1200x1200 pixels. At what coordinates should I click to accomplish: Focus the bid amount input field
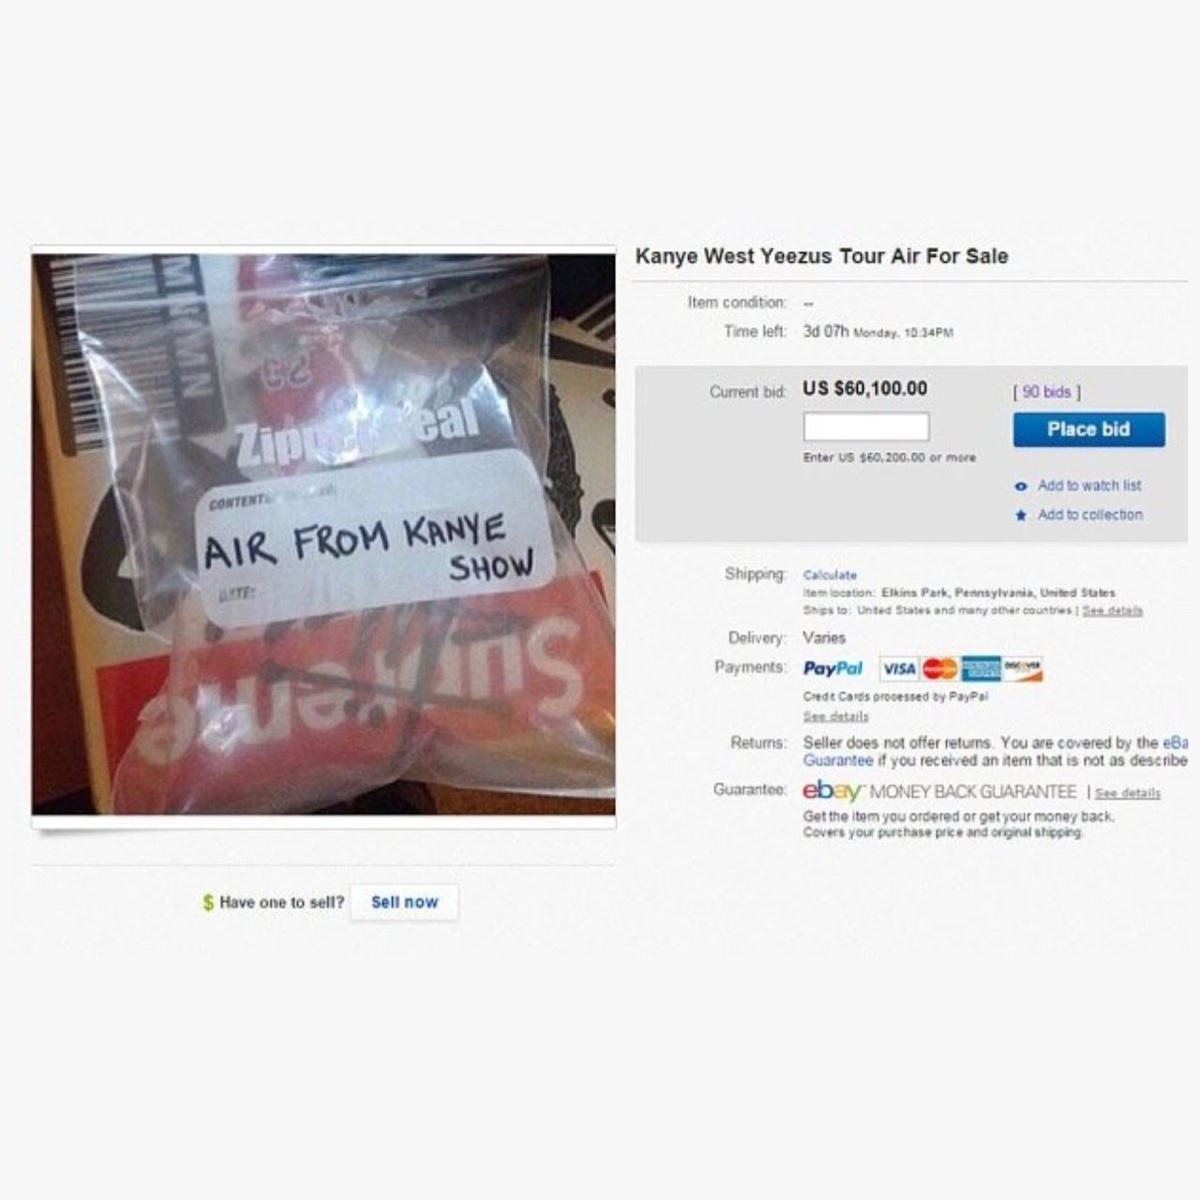click(866, 427)
